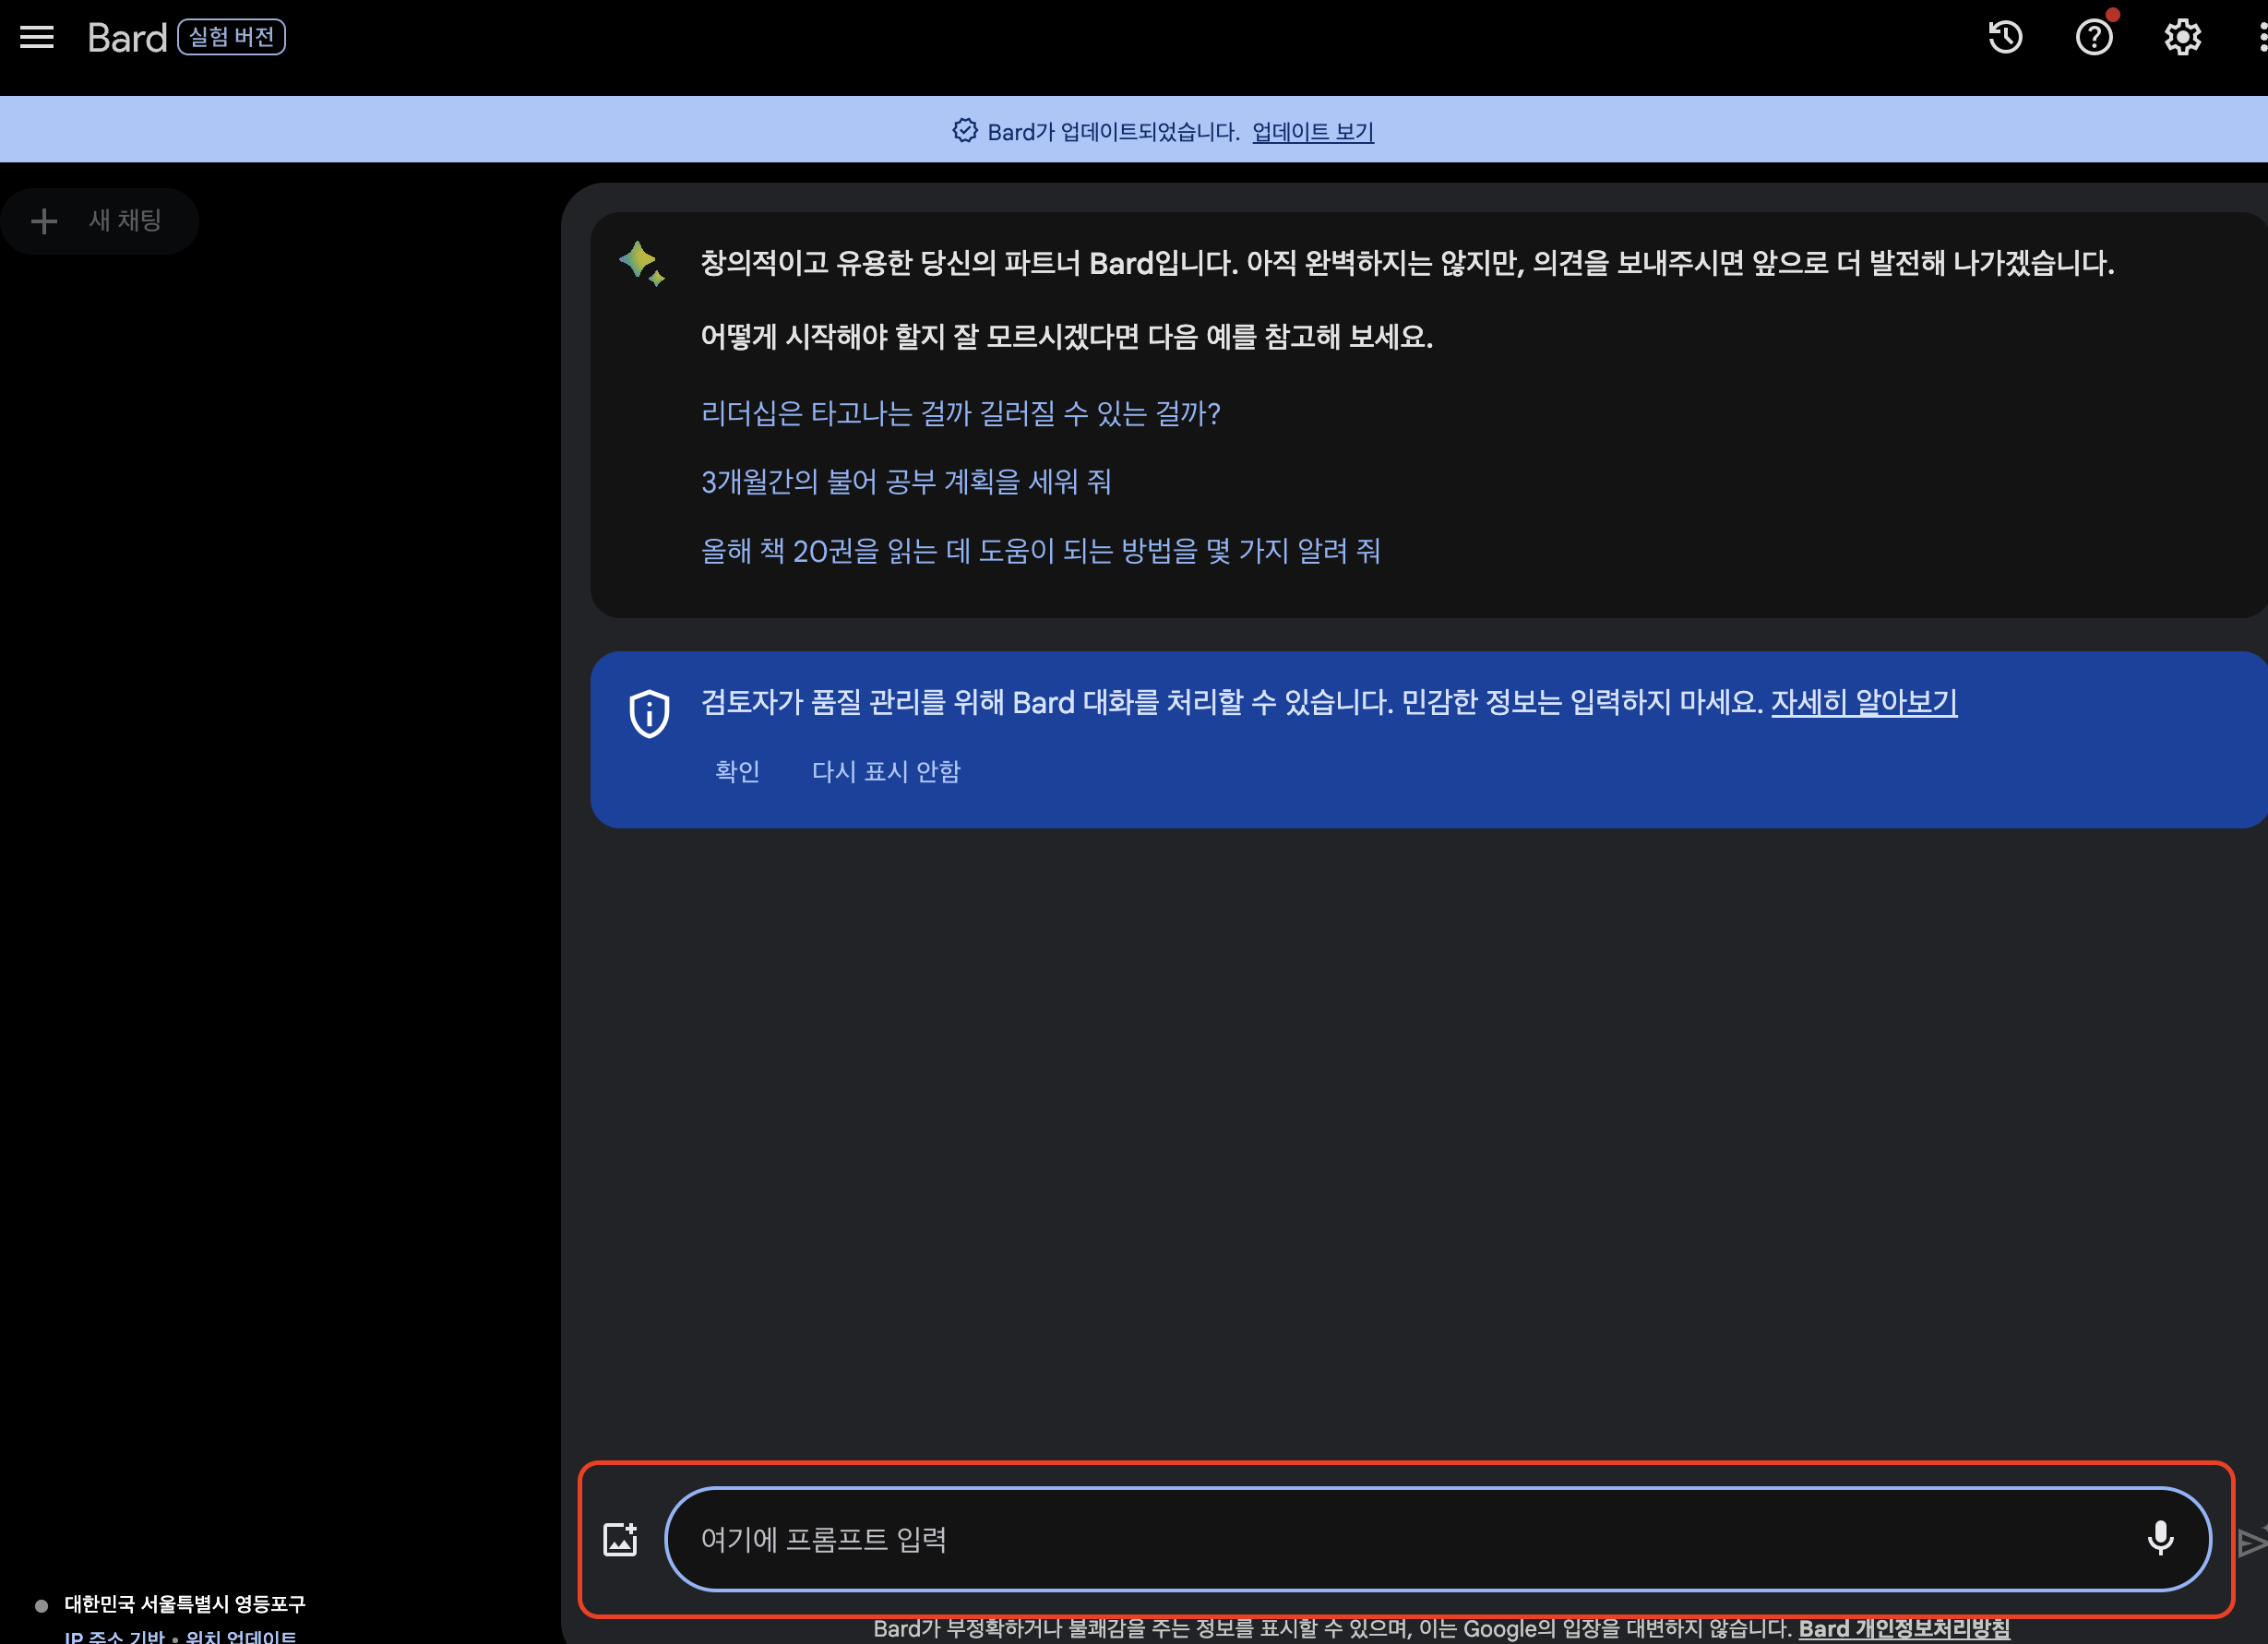Select the French study plan example prompt
Viewport: 2268px width, 1644px height.
click(906, 482)
